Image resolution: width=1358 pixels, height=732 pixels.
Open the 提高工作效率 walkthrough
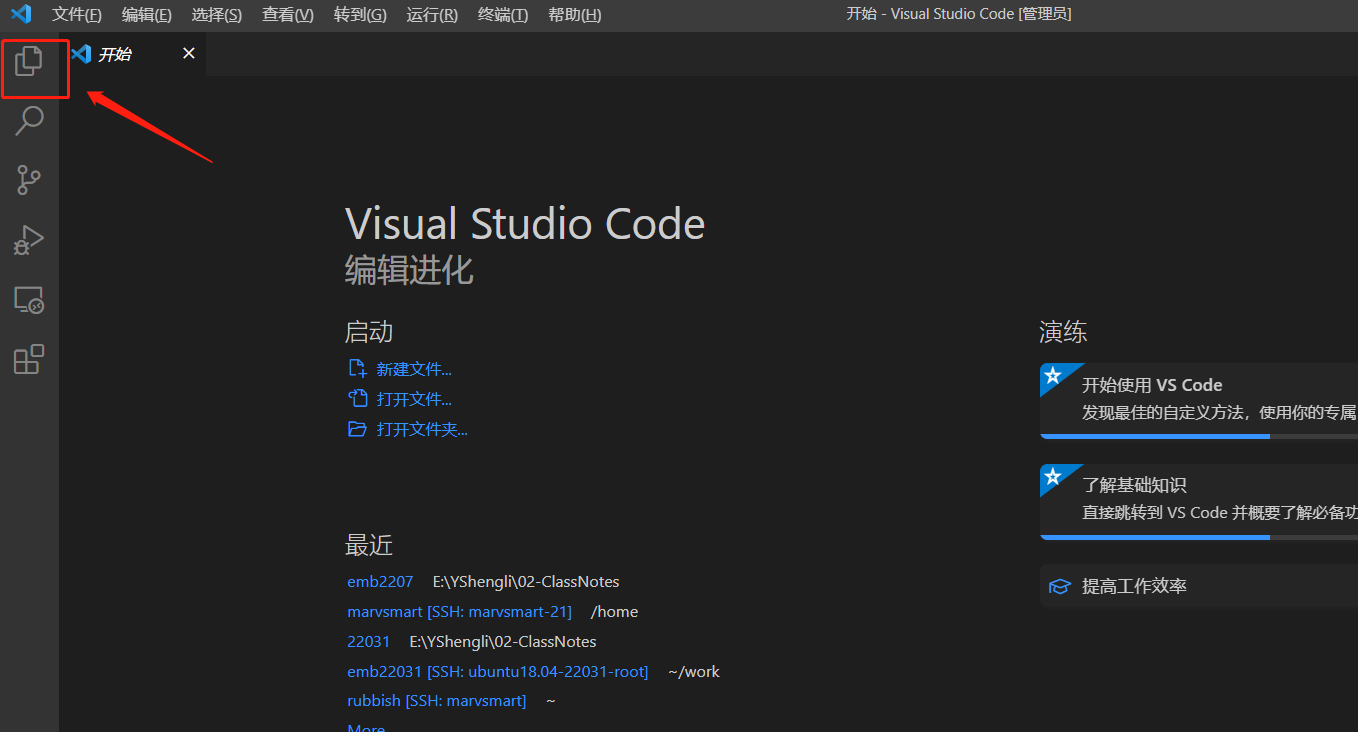point(1199,586)
